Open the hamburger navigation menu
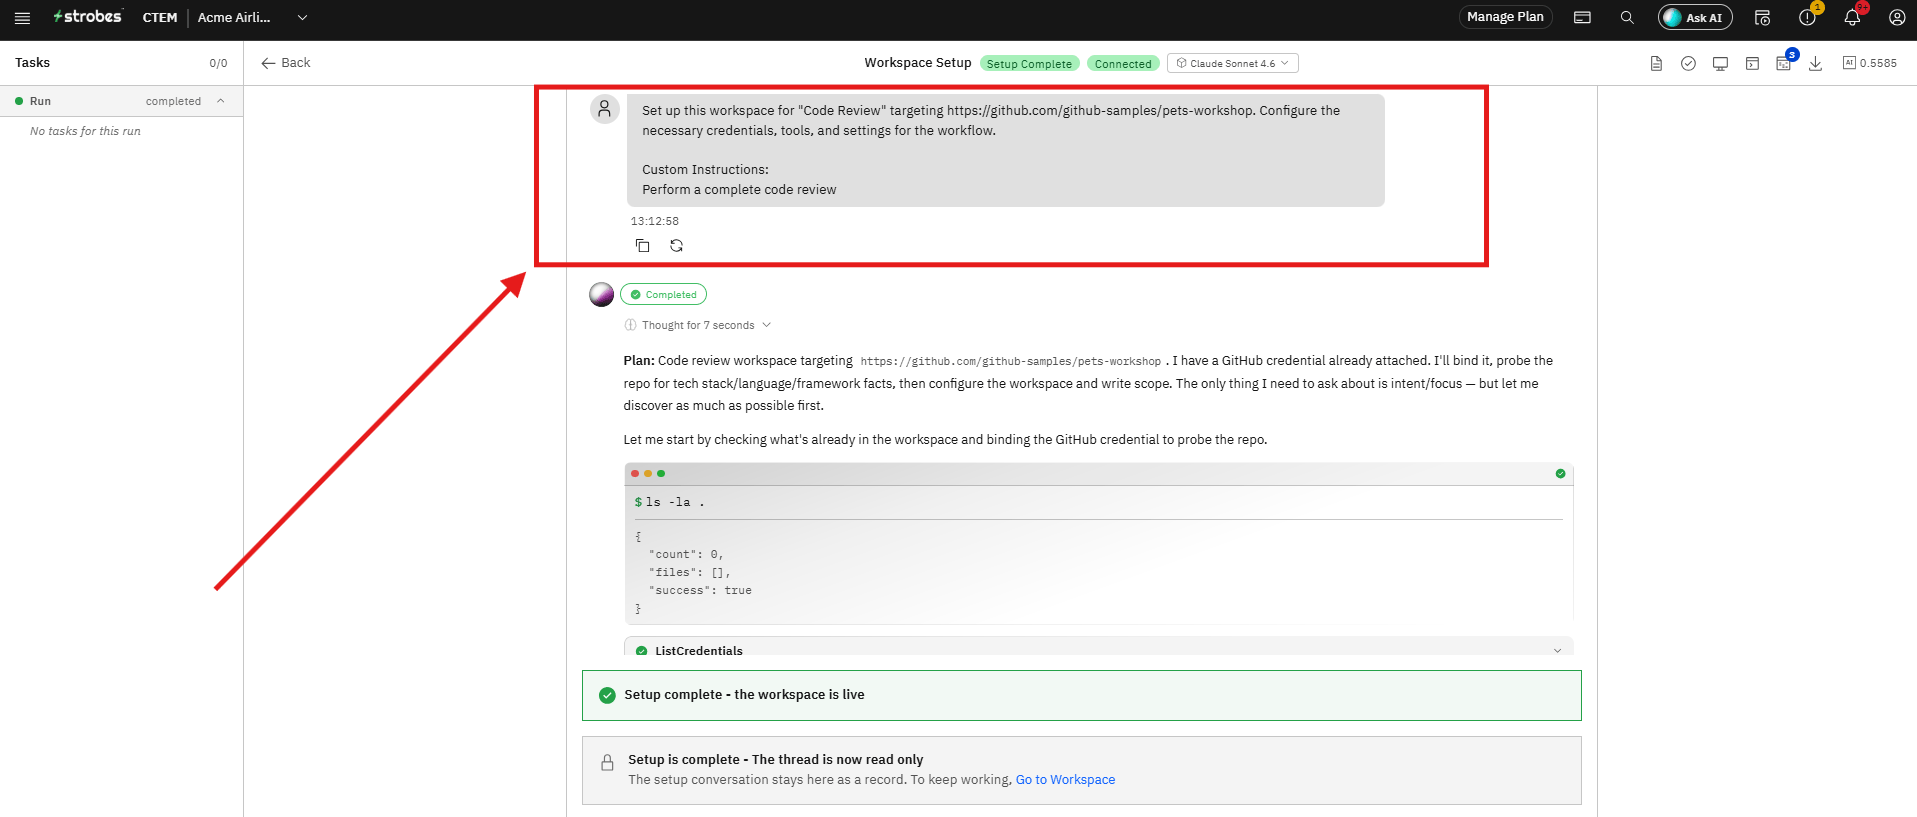This screenshot has height=817, width=1917. pyautogui.click(x=22, y=18)
